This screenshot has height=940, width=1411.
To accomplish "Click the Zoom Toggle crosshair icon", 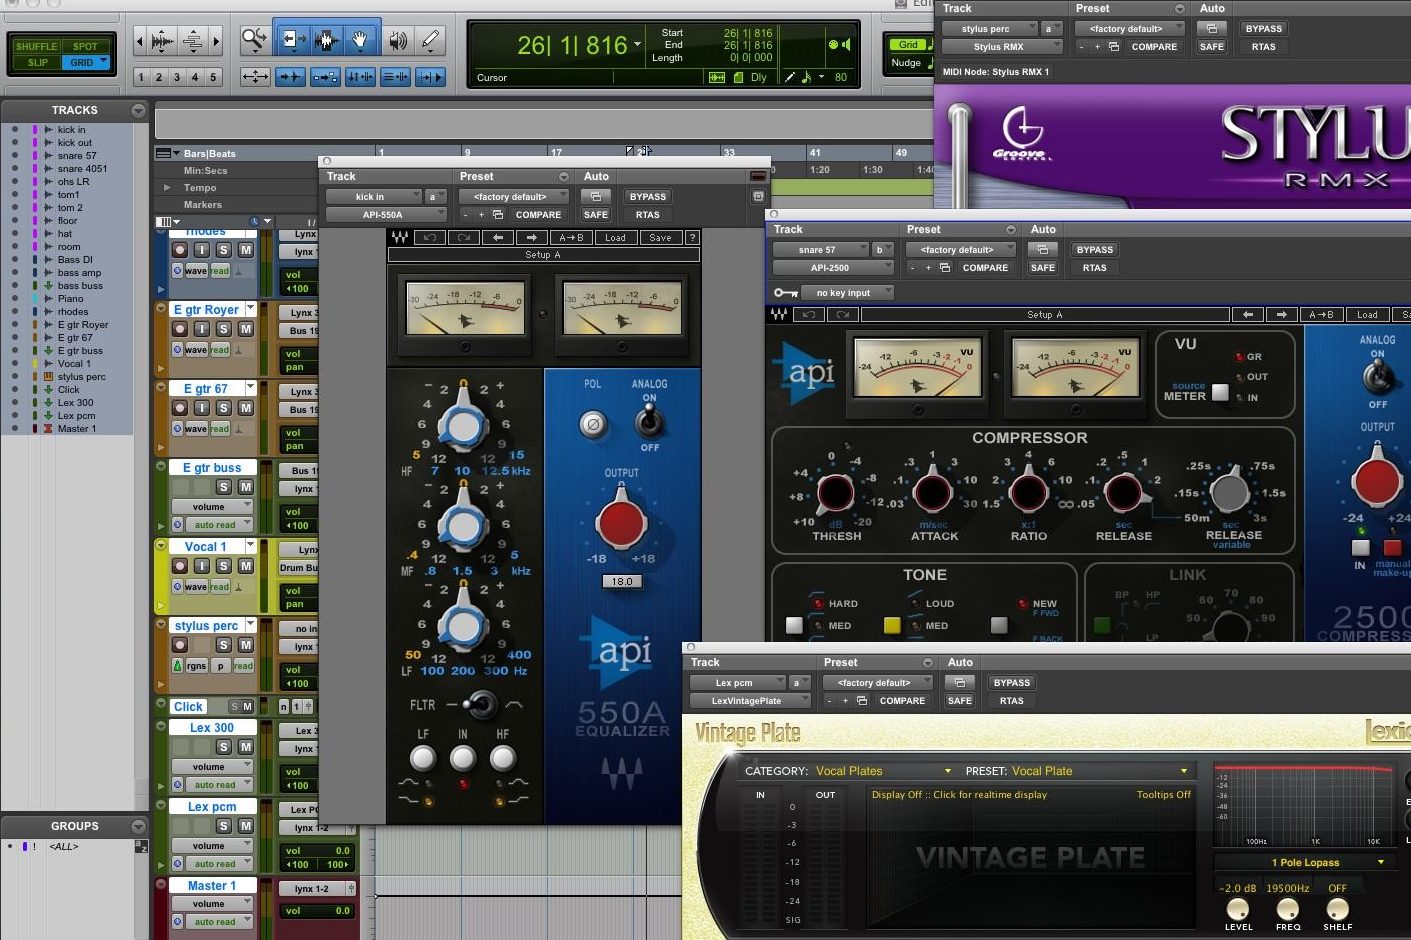I will [x=255, y=76].
